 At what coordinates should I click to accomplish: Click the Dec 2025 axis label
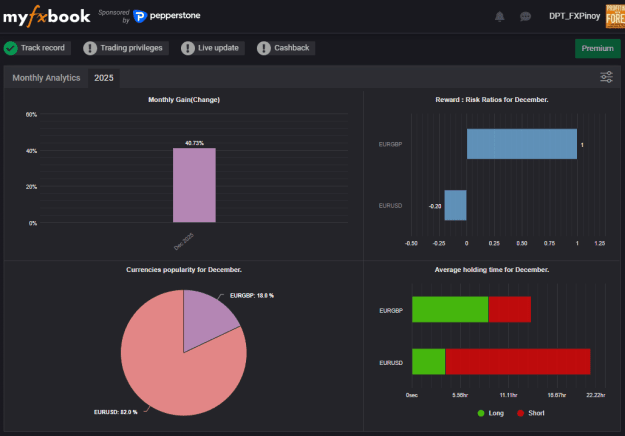[x=184, y=241]
